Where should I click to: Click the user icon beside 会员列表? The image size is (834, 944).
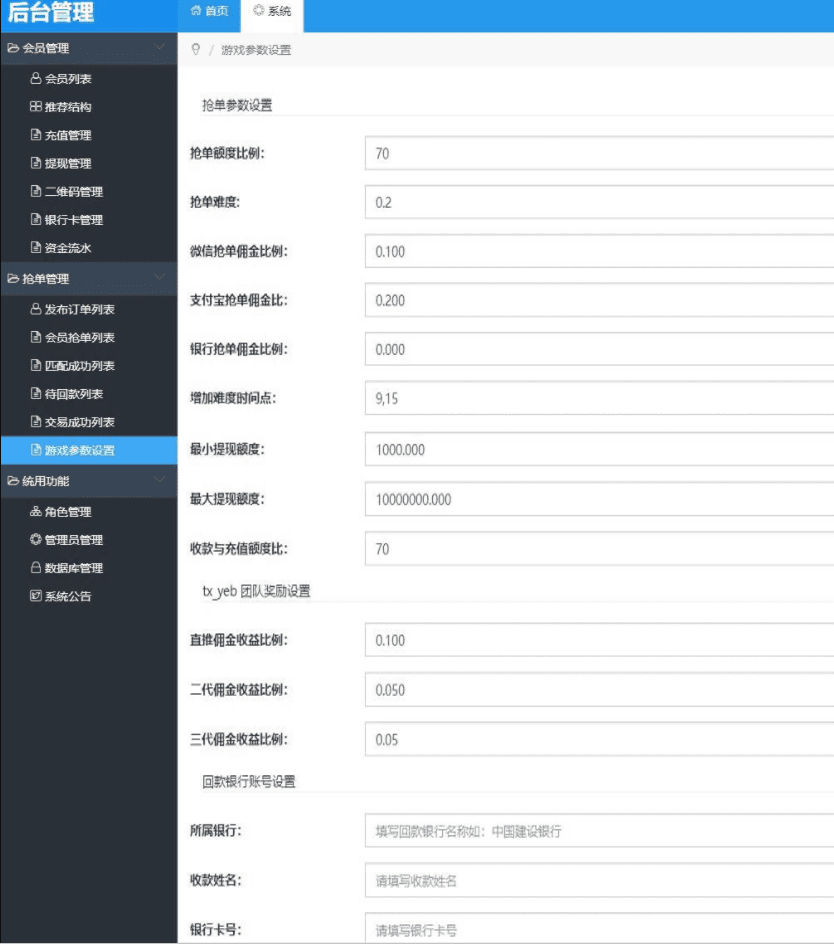pyautogui.click(x=36, y=78)
